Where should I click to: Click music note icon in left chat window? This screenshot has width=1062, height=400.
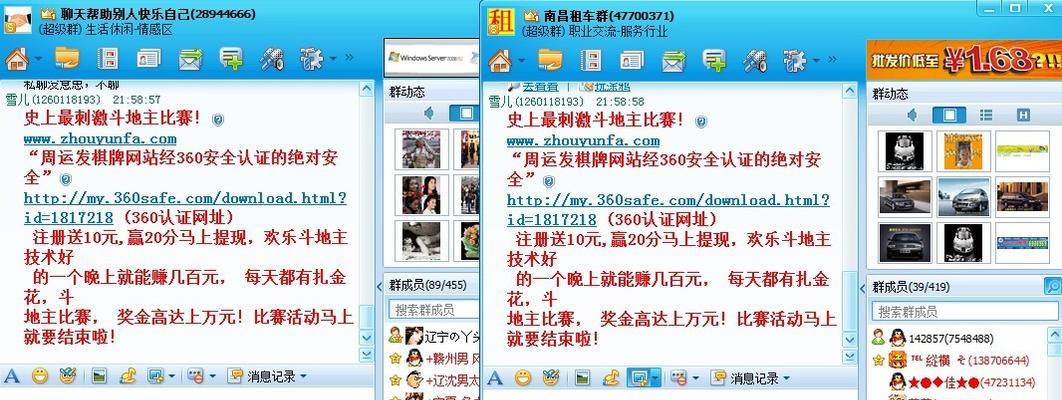click(x=128, y=376)
